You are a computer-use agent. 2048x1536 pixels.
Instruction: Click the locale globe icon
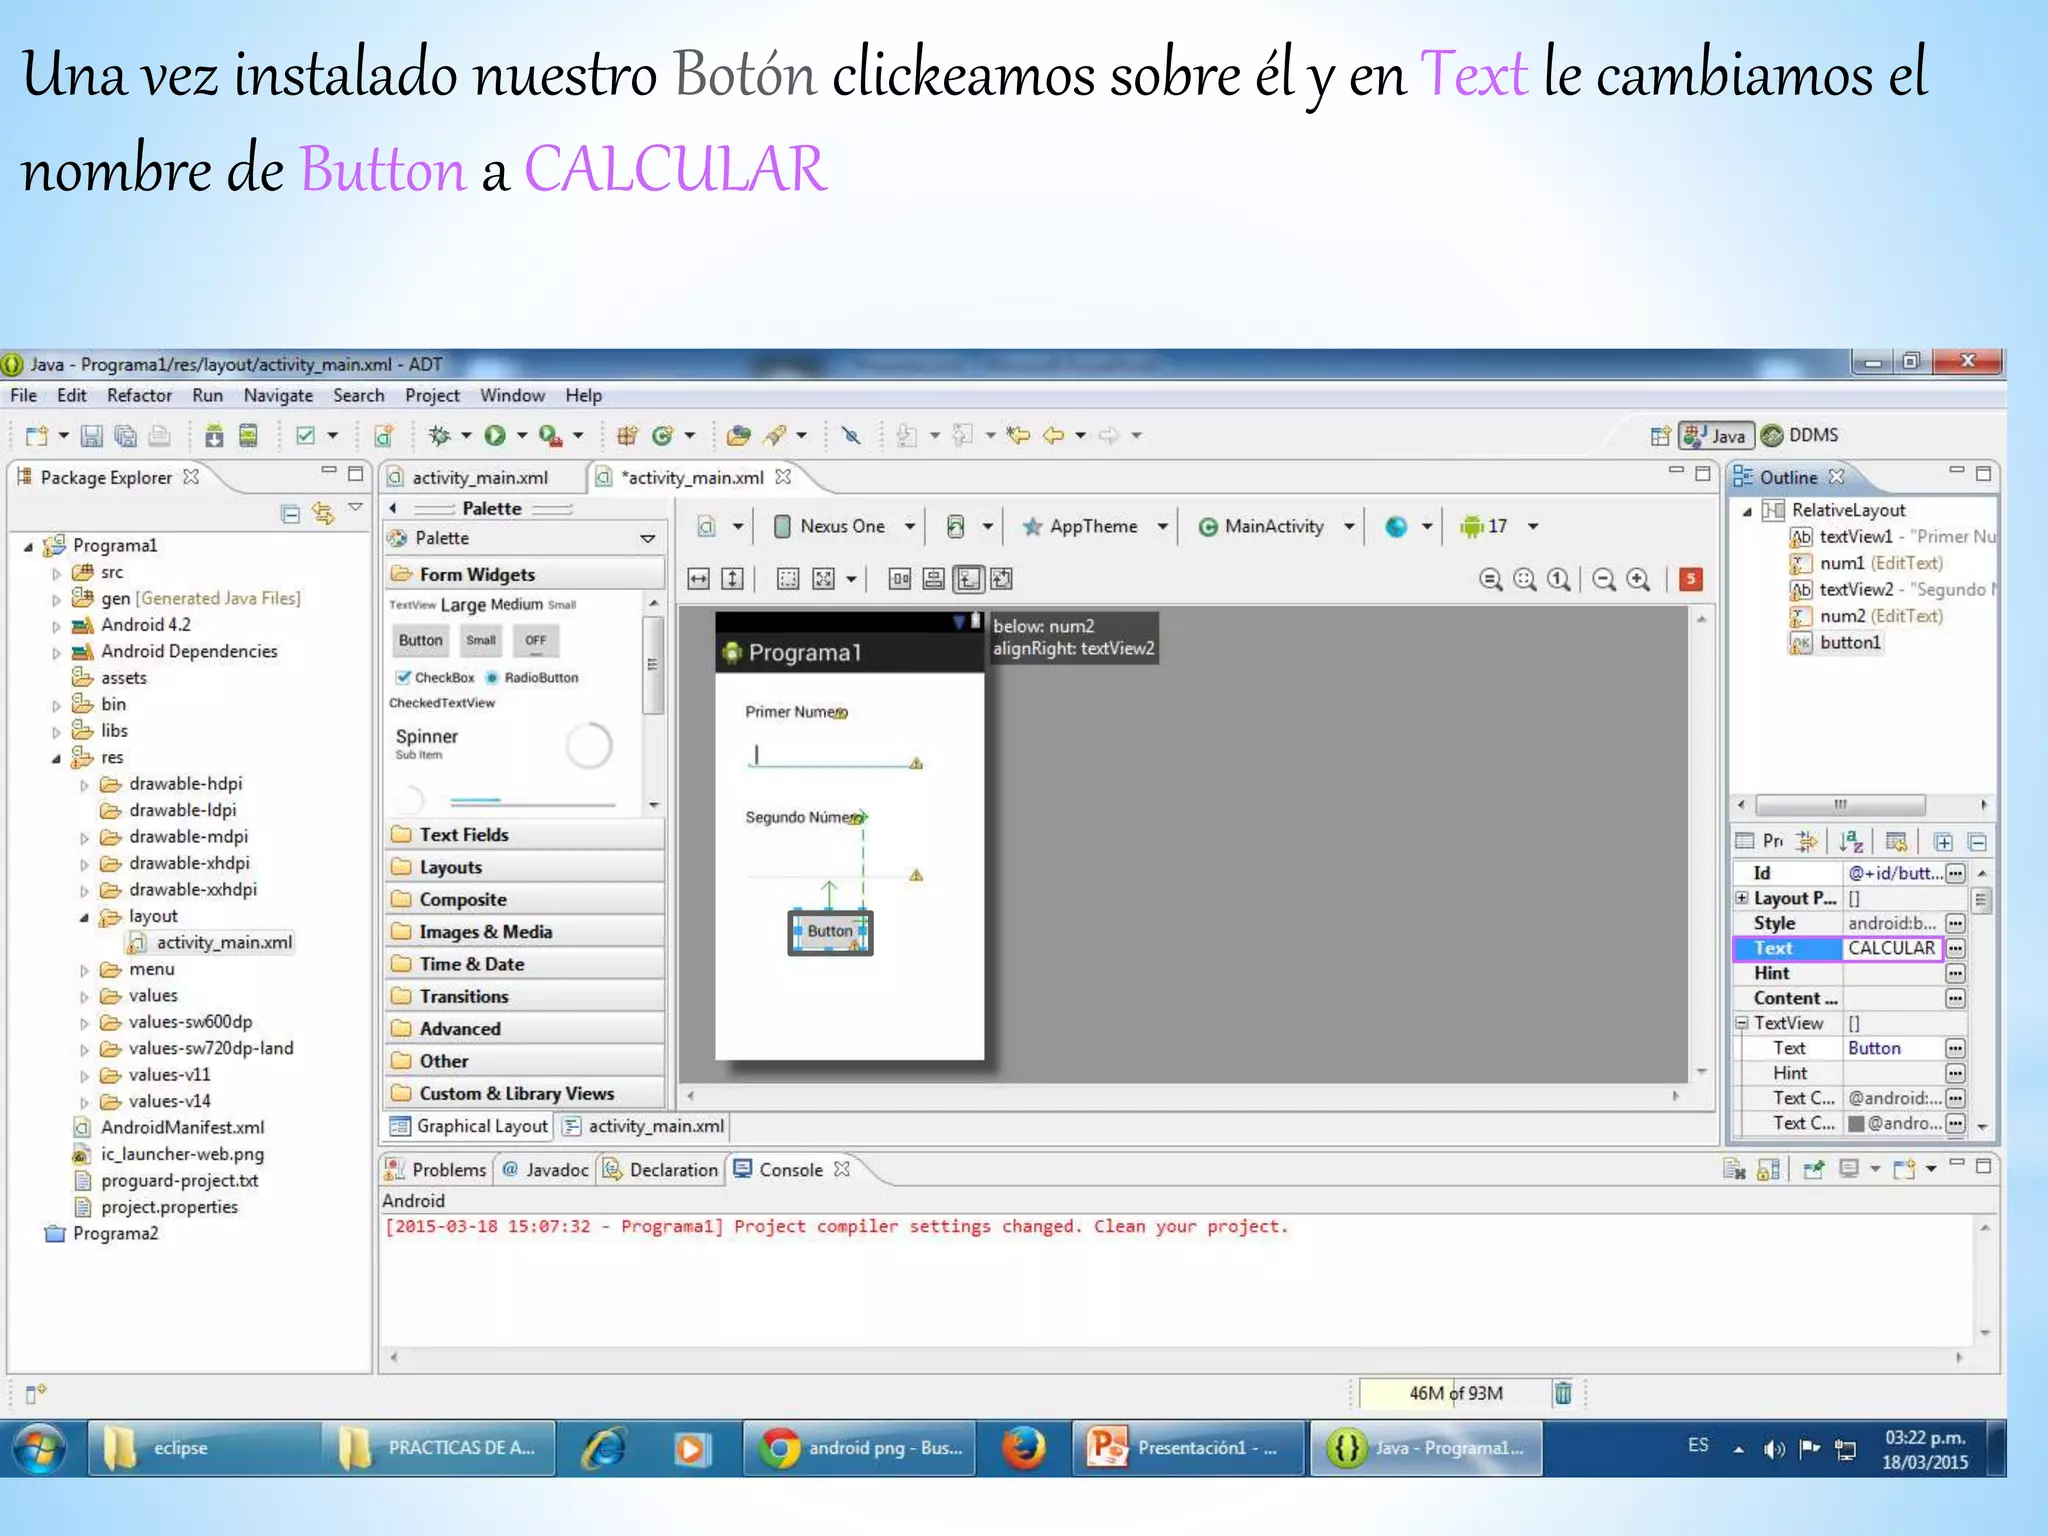coord(1396,527)
